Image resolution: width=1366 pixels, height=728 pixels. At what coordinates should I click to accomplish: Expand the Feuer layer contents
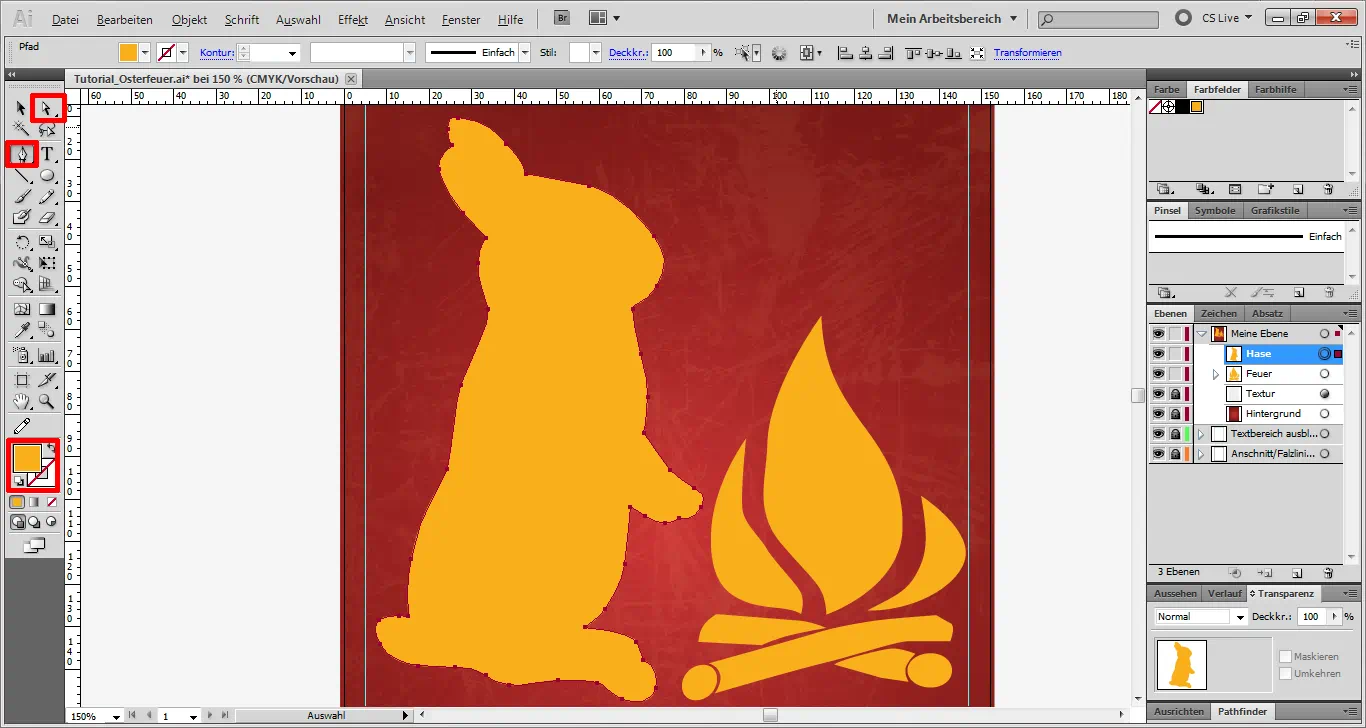coord(1216,374)
